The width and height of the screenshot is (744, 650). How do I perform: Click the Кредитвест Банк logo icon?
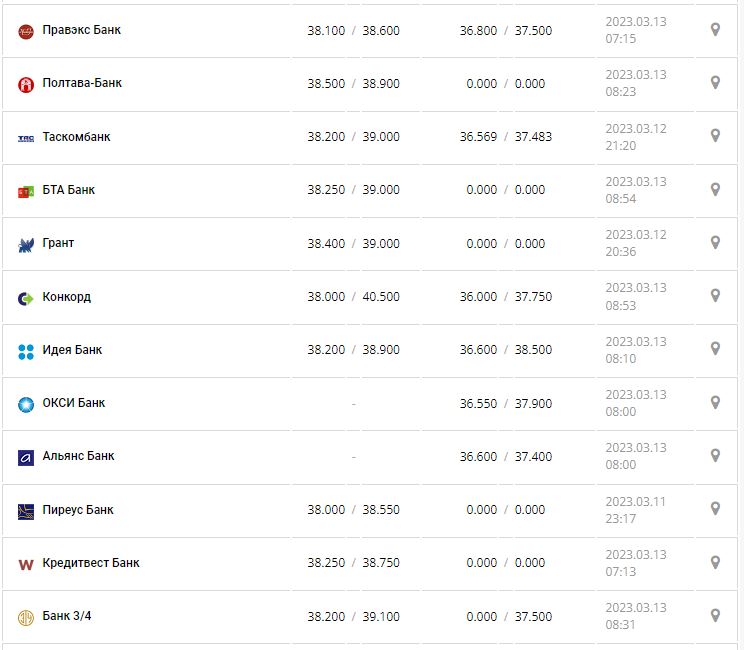(x=26, y=564)
